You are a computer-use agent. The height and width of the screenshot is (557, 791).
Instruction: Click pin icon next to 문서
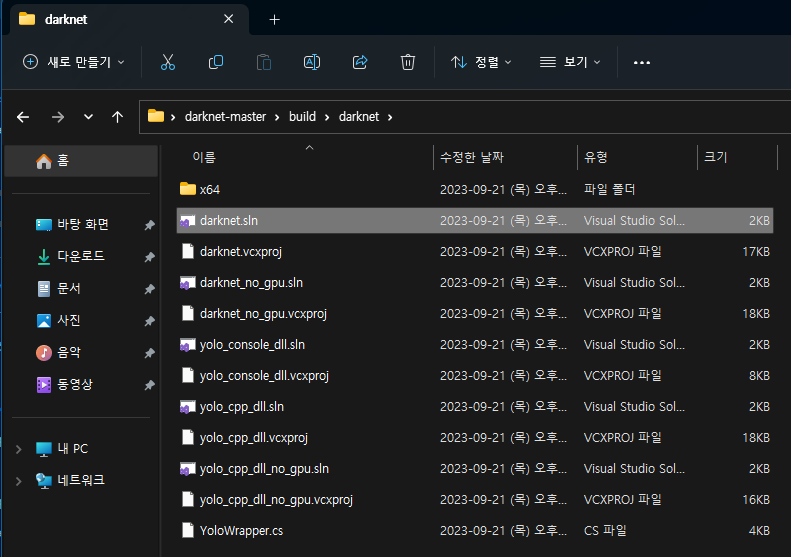point(149,289)
